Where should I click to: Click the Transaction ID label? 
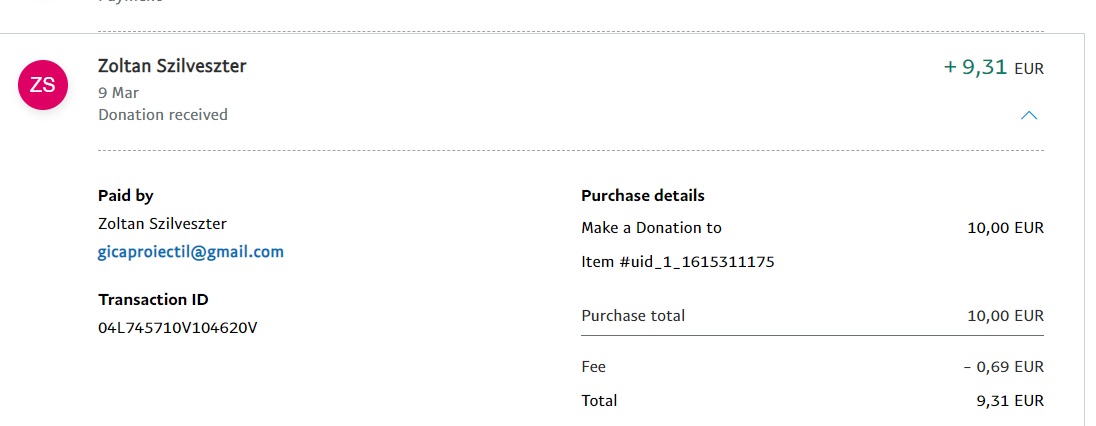click(x=153, y=299)
